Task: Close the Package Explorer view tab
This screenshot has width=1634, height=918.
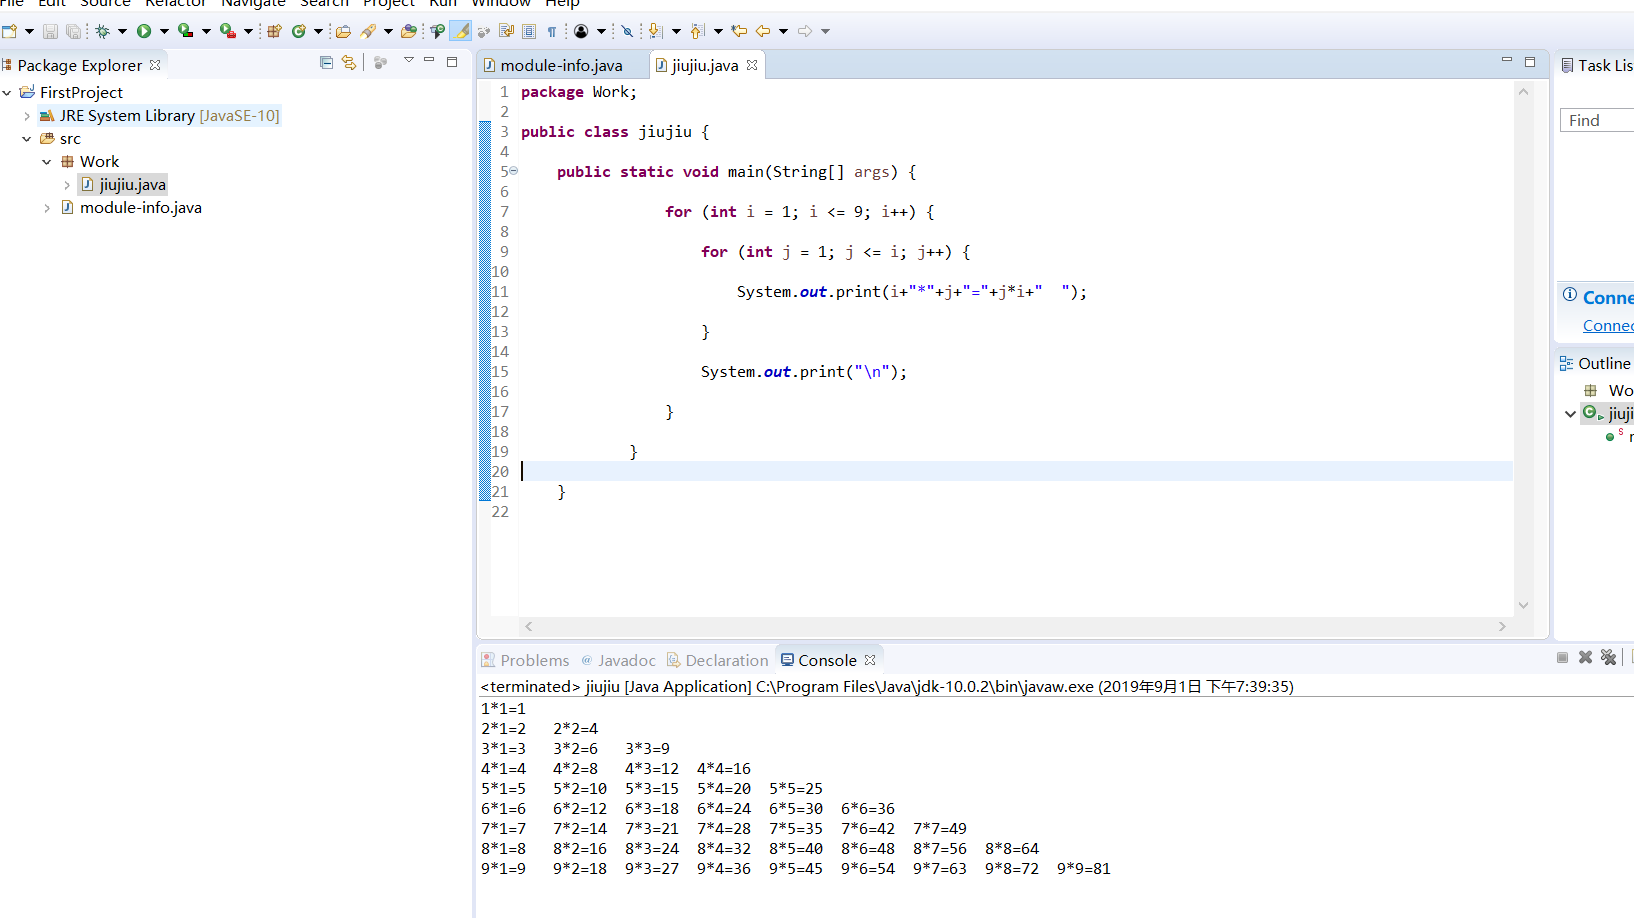Action: click(155, 65)
